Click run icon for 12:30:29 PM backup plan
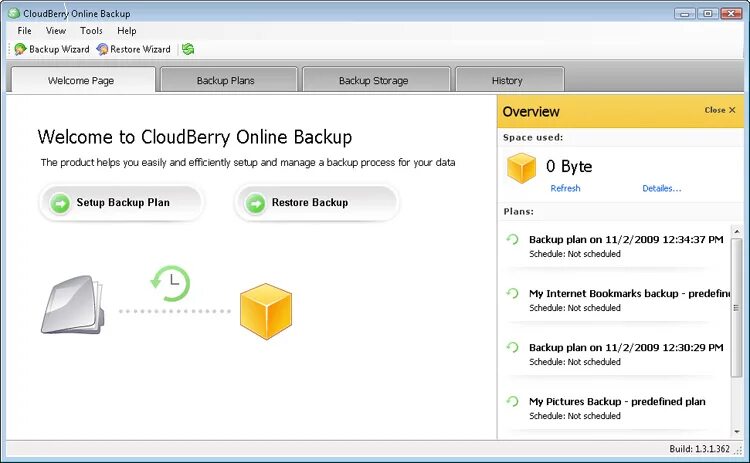The image size is (750, 463). point(512,347)
